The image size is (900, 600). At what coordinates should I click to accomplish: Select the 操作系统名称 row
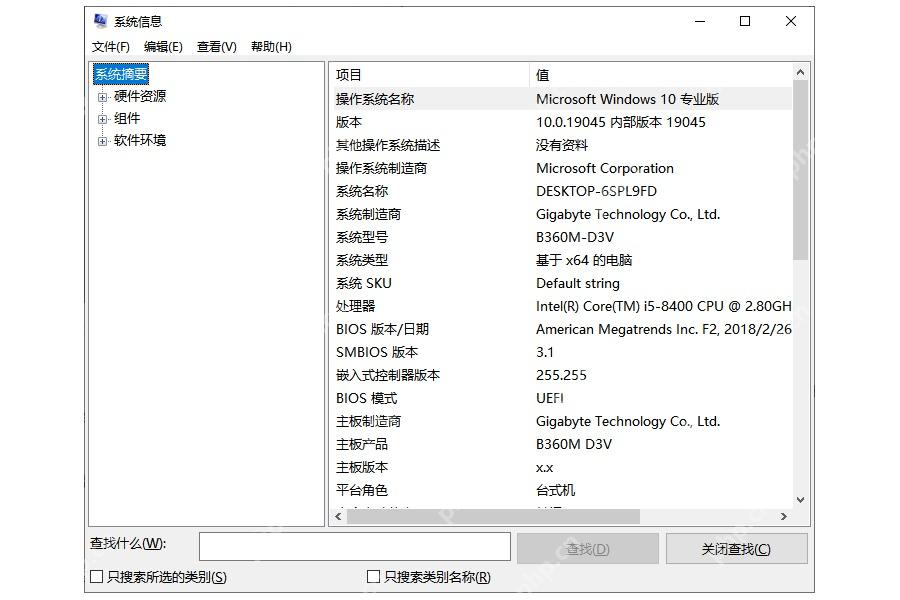click(x=562, y=99)
